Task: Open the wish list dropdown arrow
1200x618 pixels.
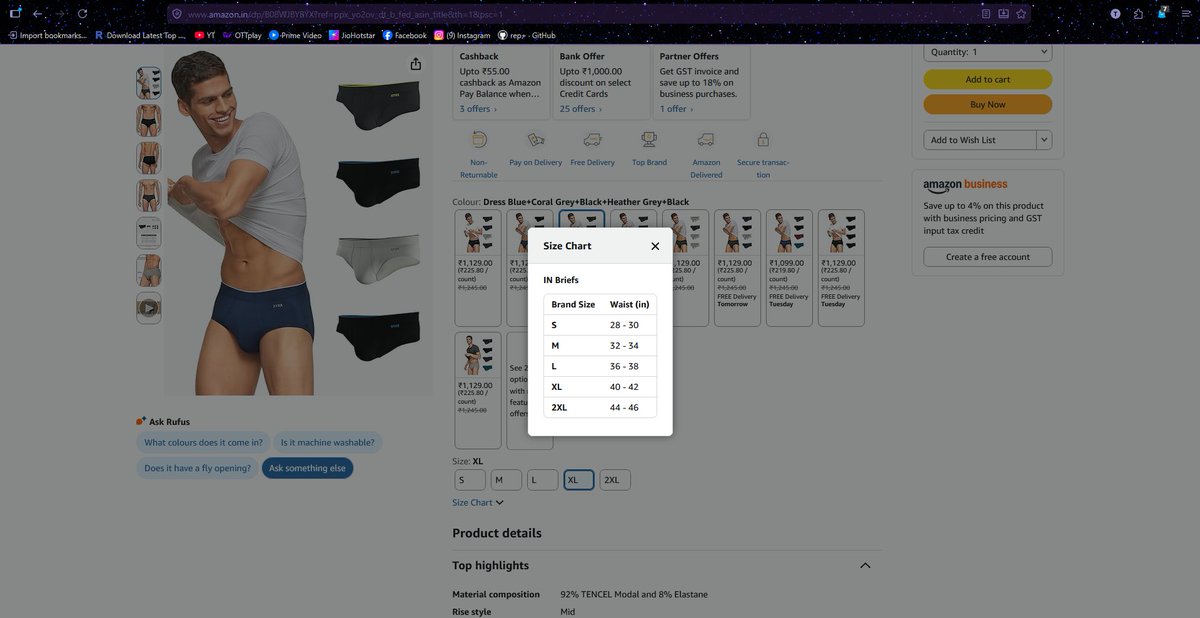Action: (x=1044, y=140)
